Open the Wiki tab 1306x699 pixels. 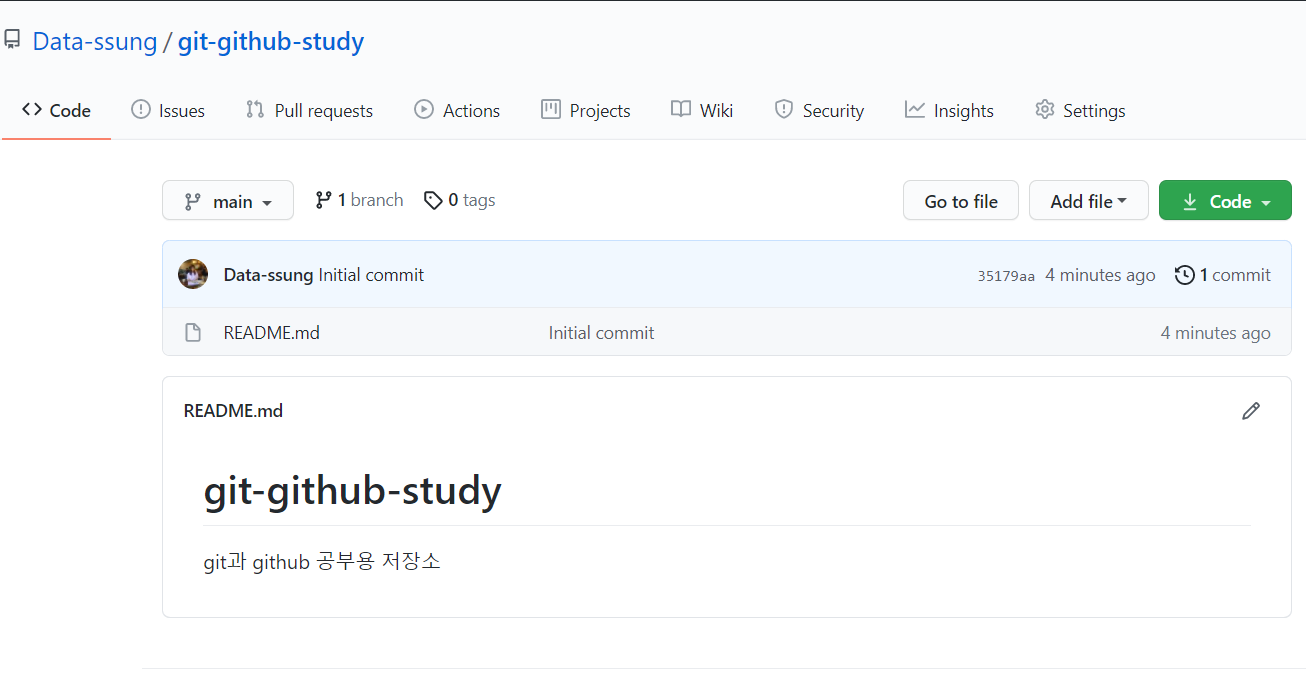click(702, 111)
